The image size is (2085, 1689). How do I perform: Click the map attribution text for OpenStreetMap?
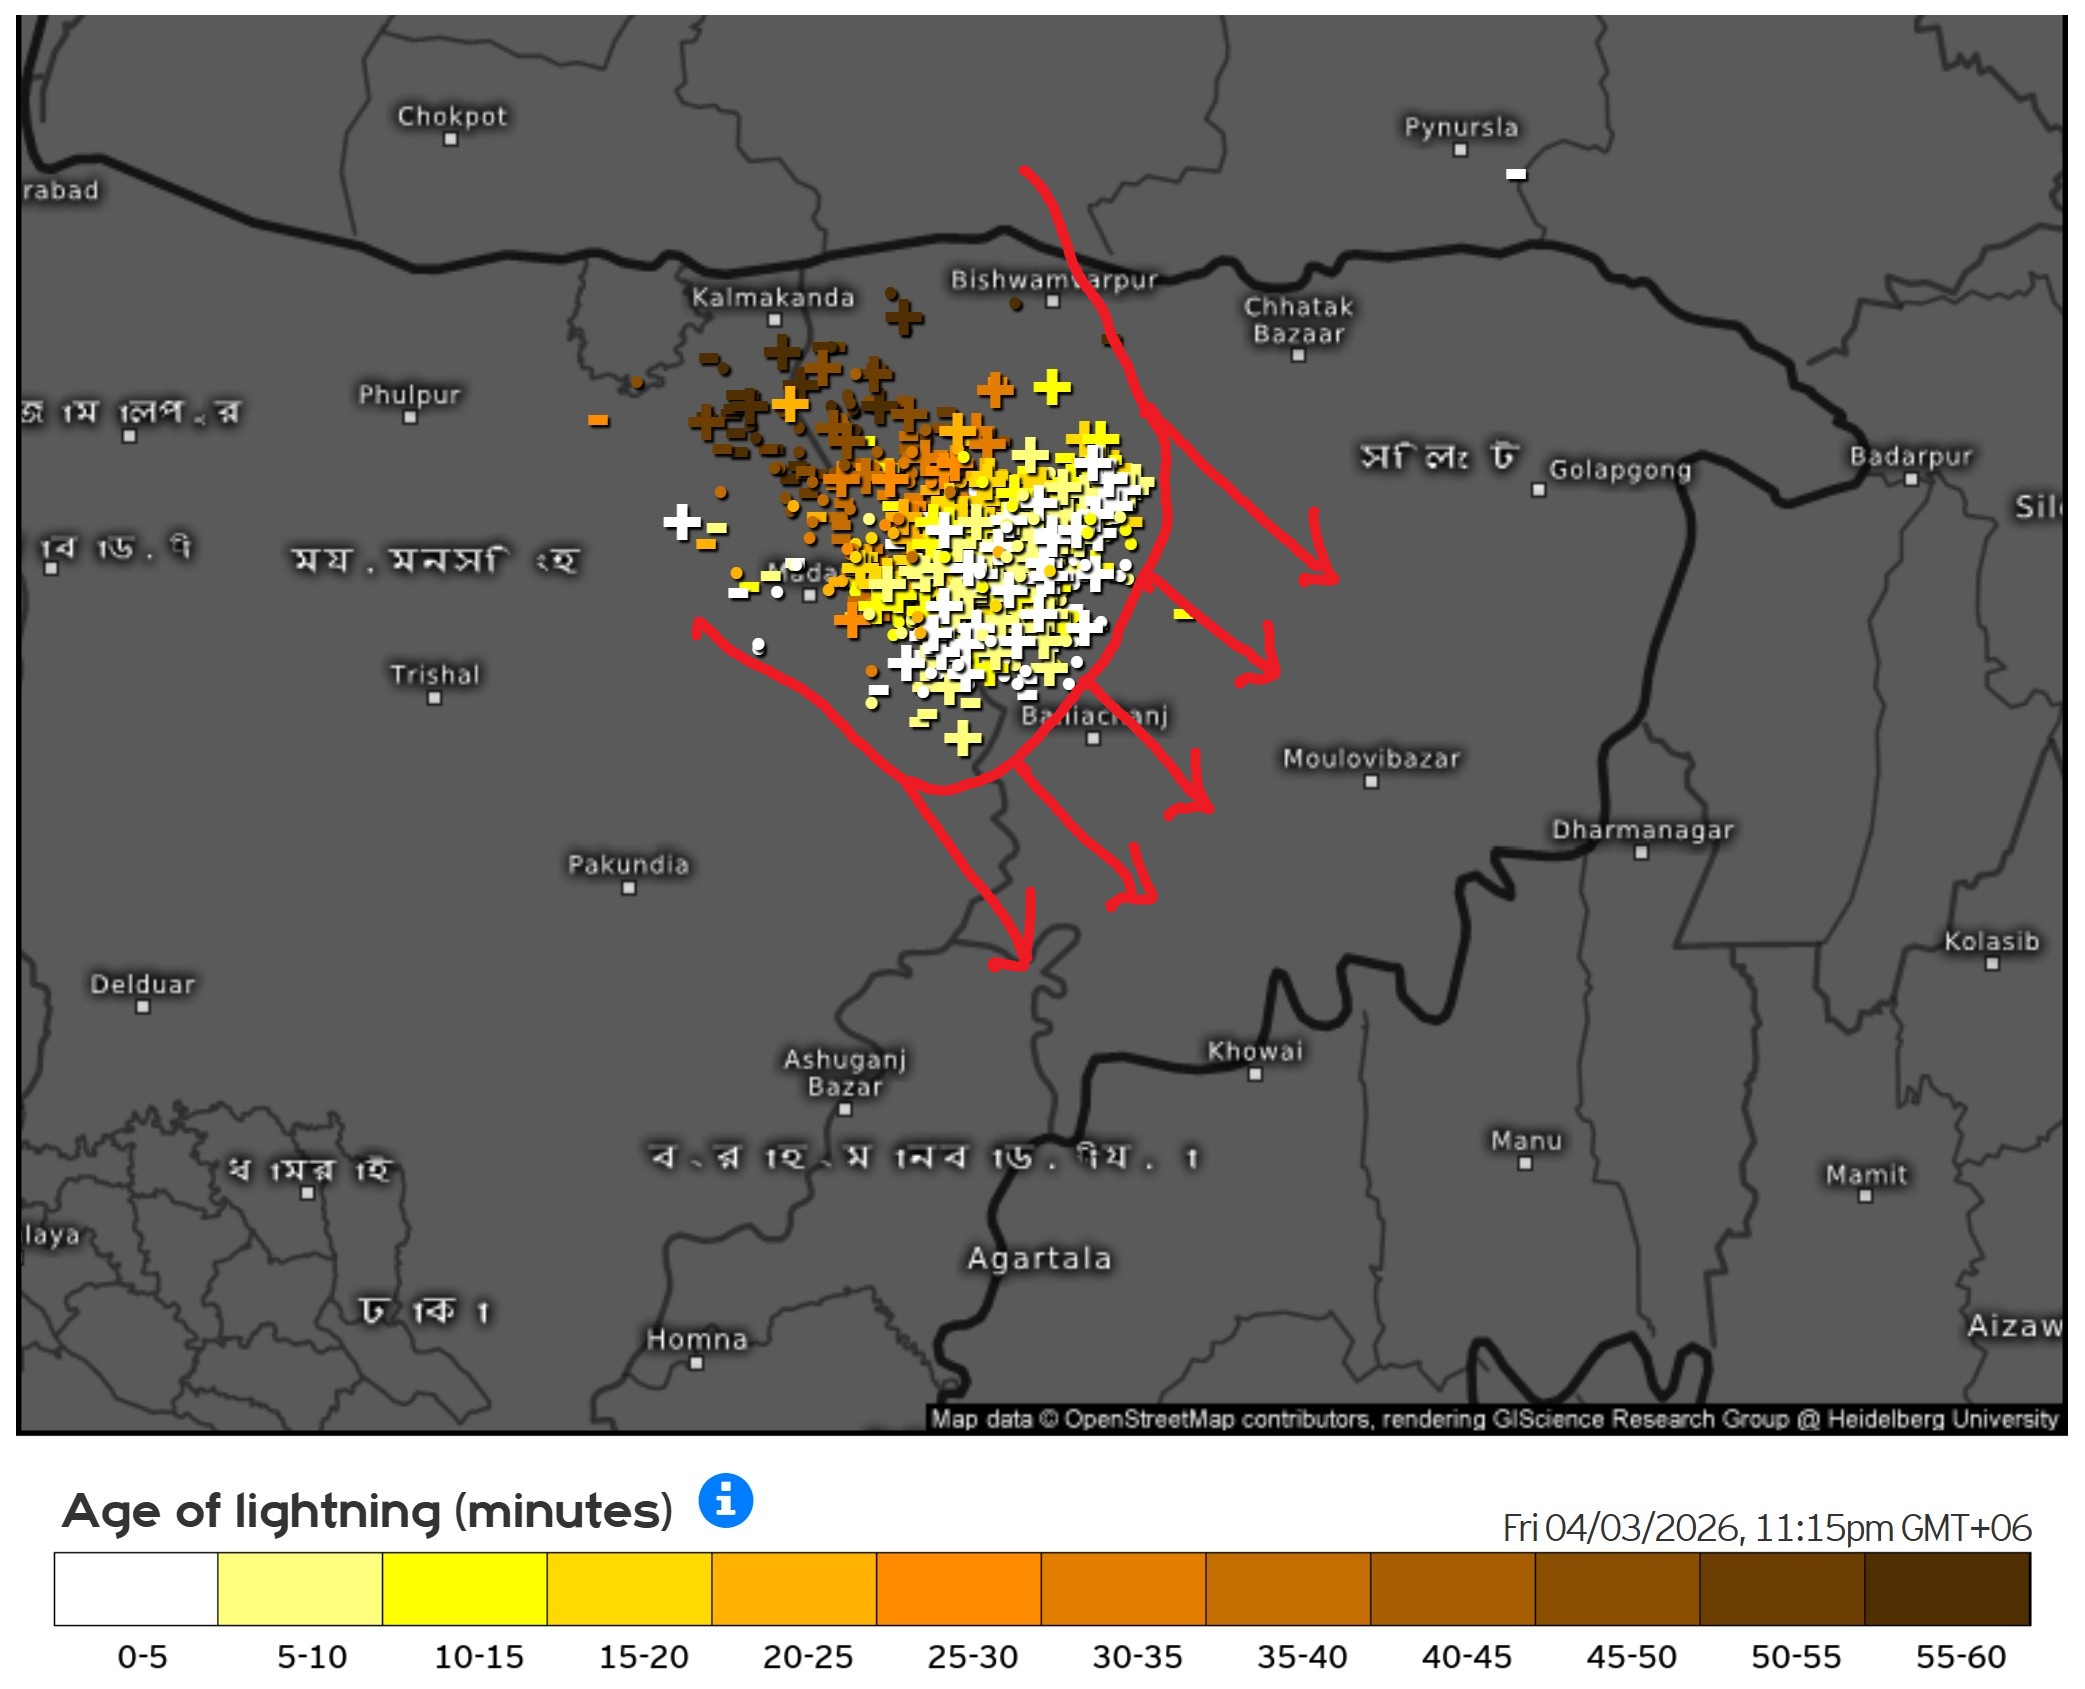pos(1150,1418)
